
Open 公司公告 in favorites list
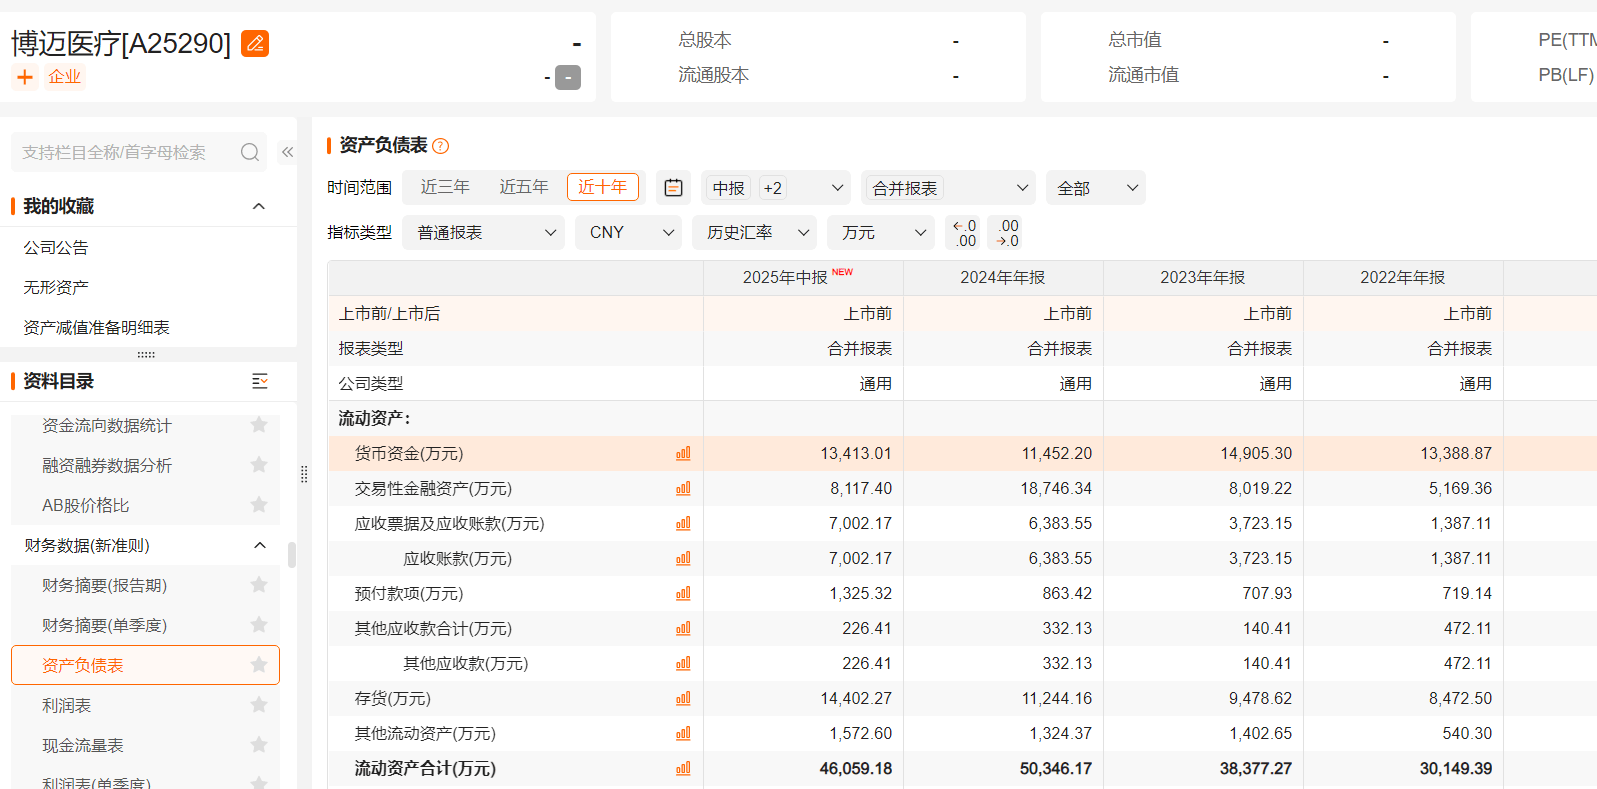coord(56,247)
